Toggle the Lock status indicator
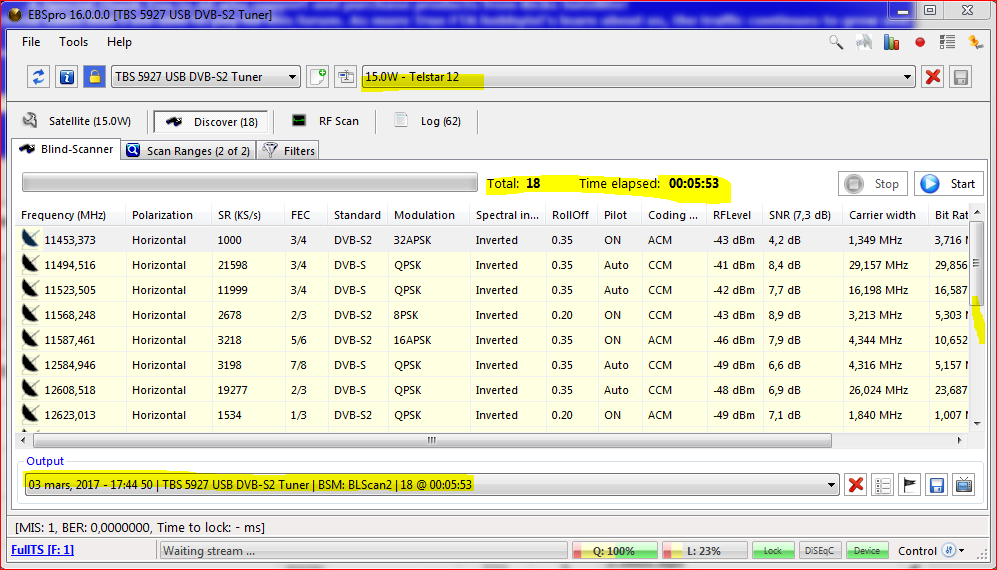Screen dimensions: 997x570 773,551
